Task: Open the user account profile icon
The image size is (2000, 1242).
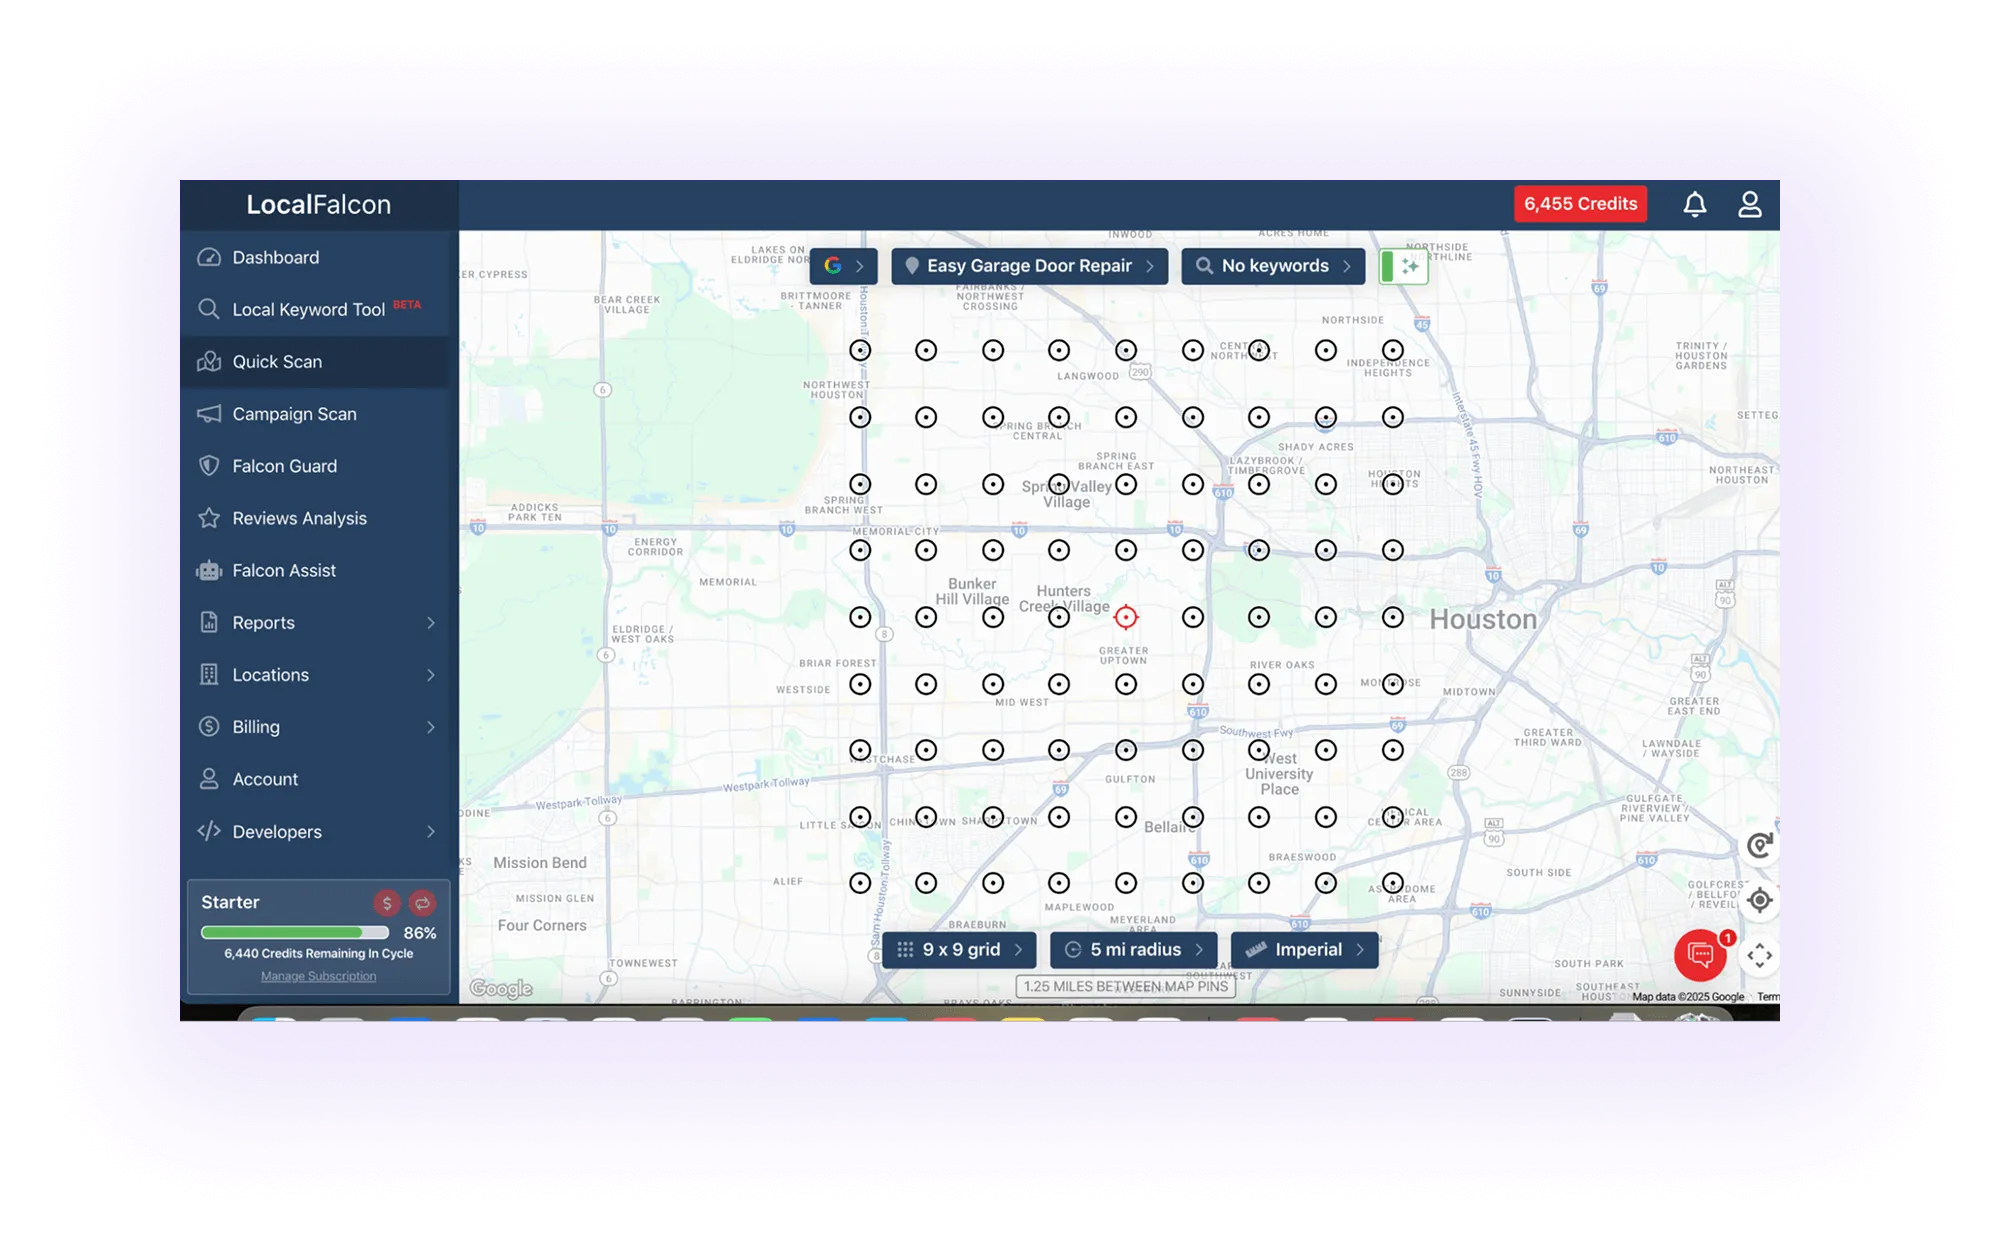Action: [1751, 203]
